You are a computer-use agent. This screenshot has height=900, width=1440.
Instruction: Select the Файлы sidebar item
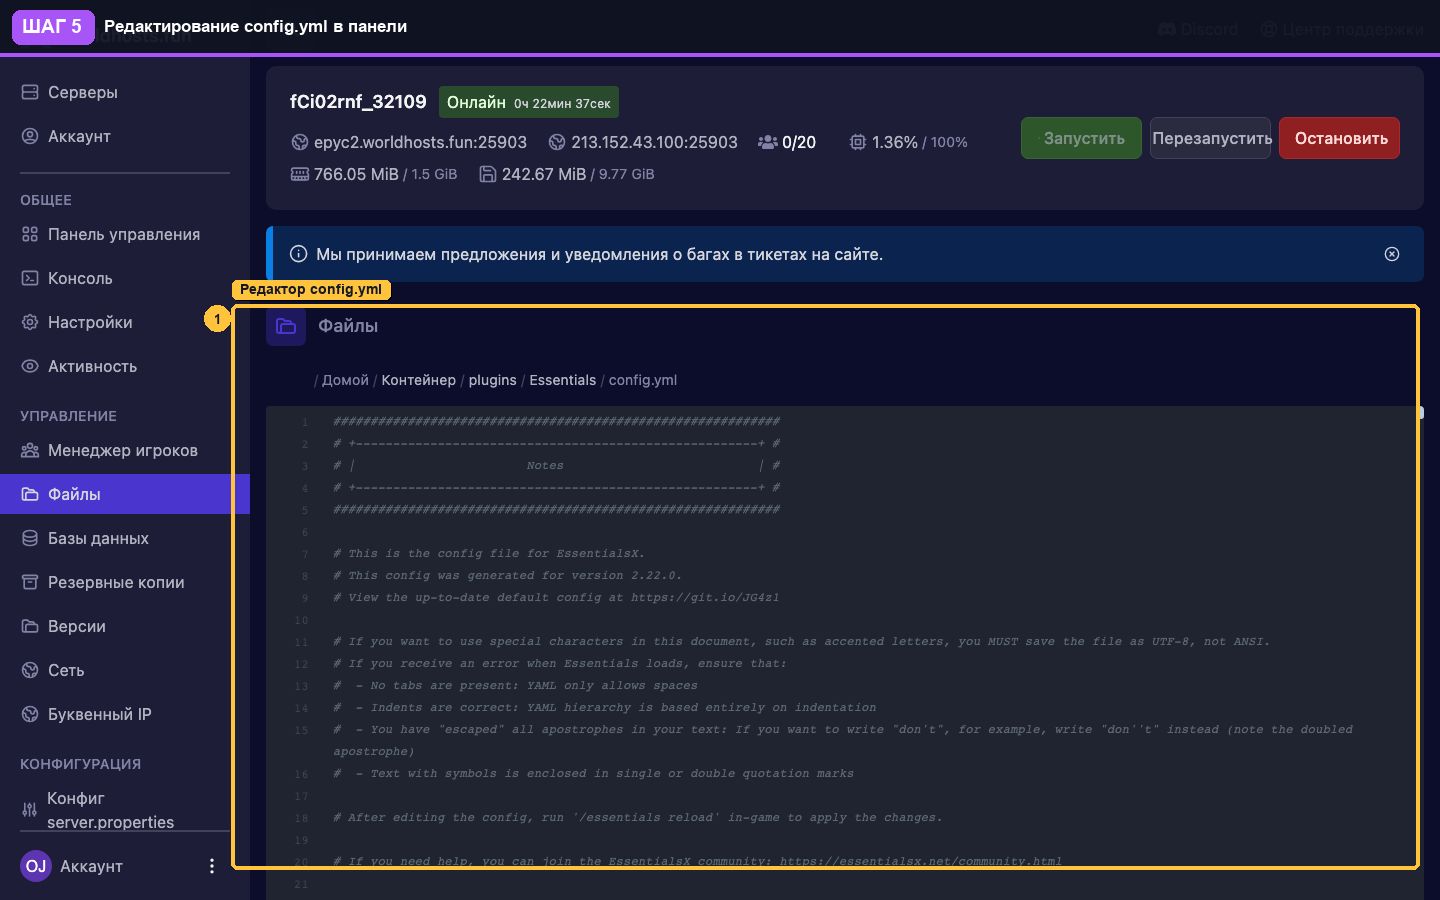[x=125, y=494]
